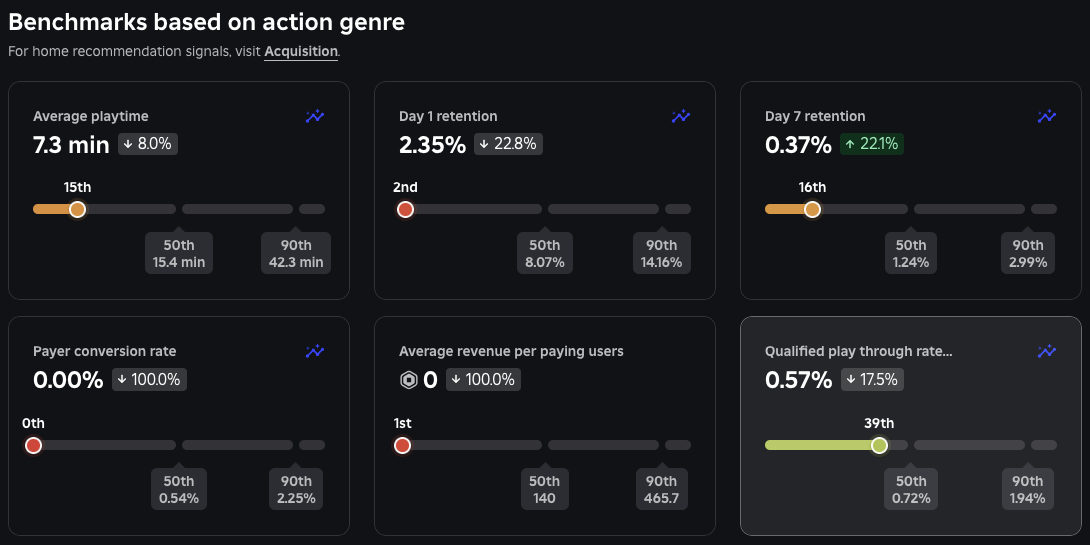The image size is (1090, 545).
Task: Open trend chart icon for Payer conversion rate
Action: click(315, 352)
